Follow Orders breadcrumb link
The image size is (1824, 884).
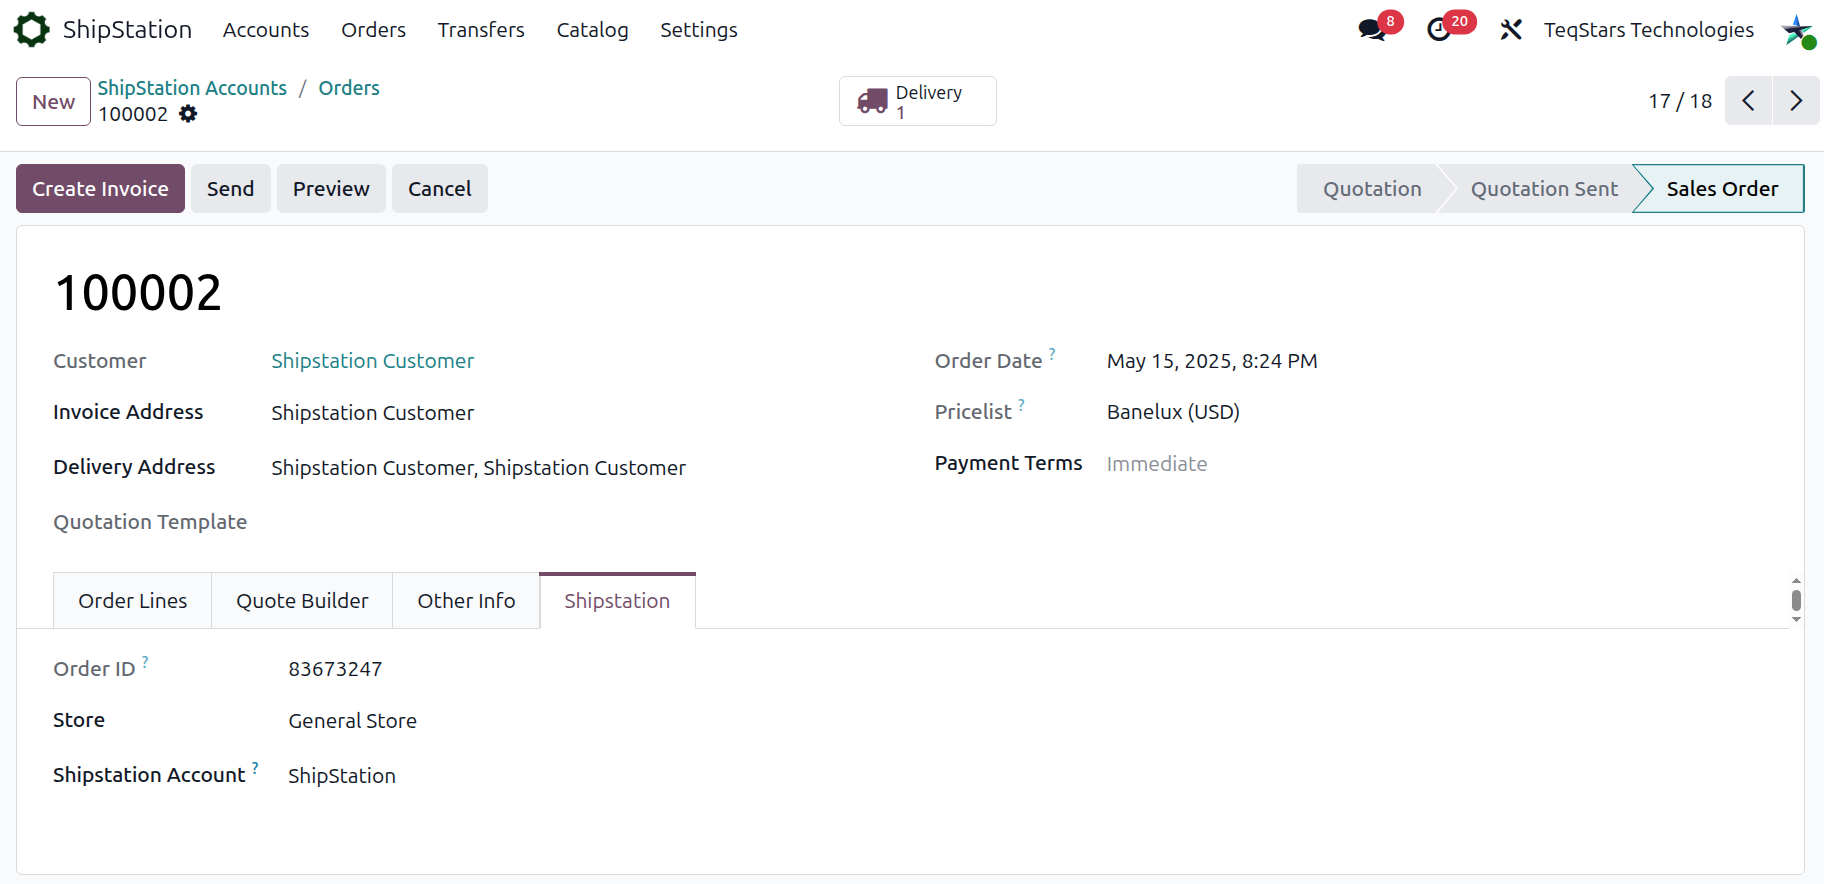(349, 88)
